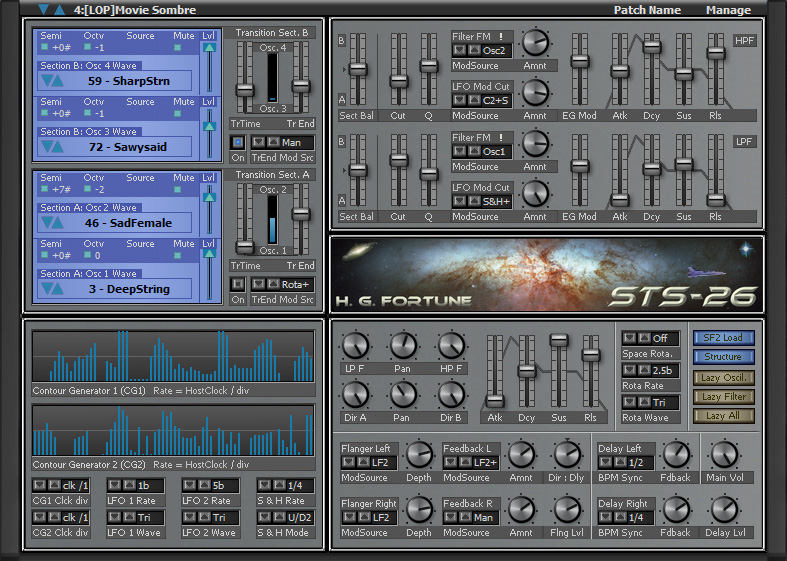Click the HPF filter type label

(744, 41)
